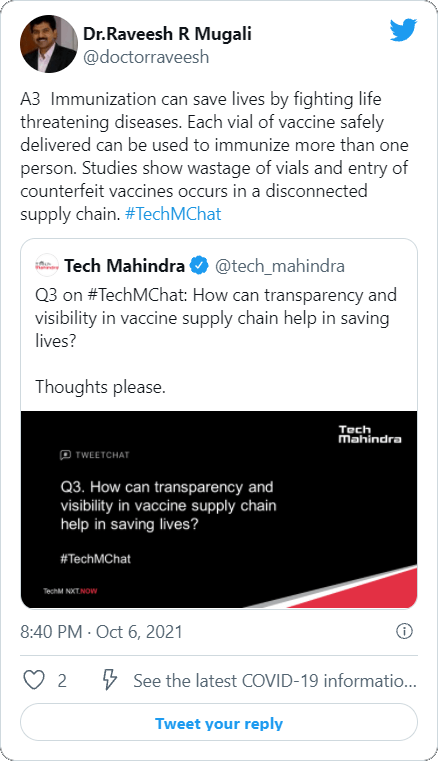
Task: Click the likes count number 2
Action: 62,681
